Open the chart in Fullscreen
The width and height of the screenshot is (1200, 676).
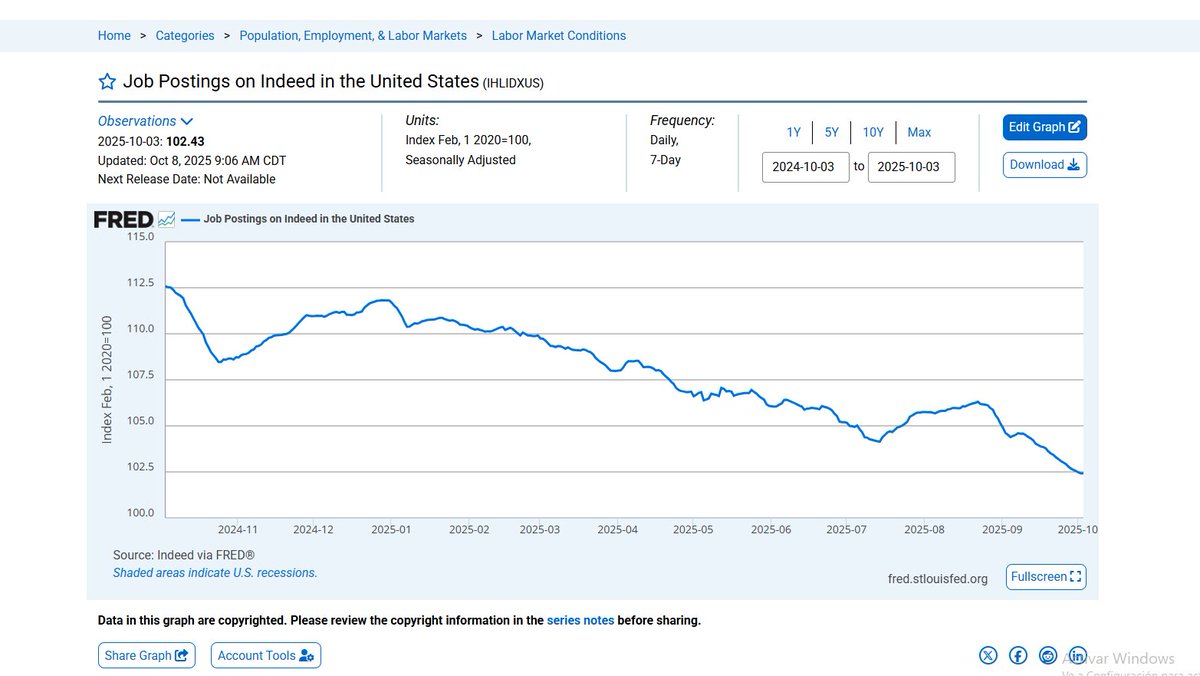click(1046, 577)
